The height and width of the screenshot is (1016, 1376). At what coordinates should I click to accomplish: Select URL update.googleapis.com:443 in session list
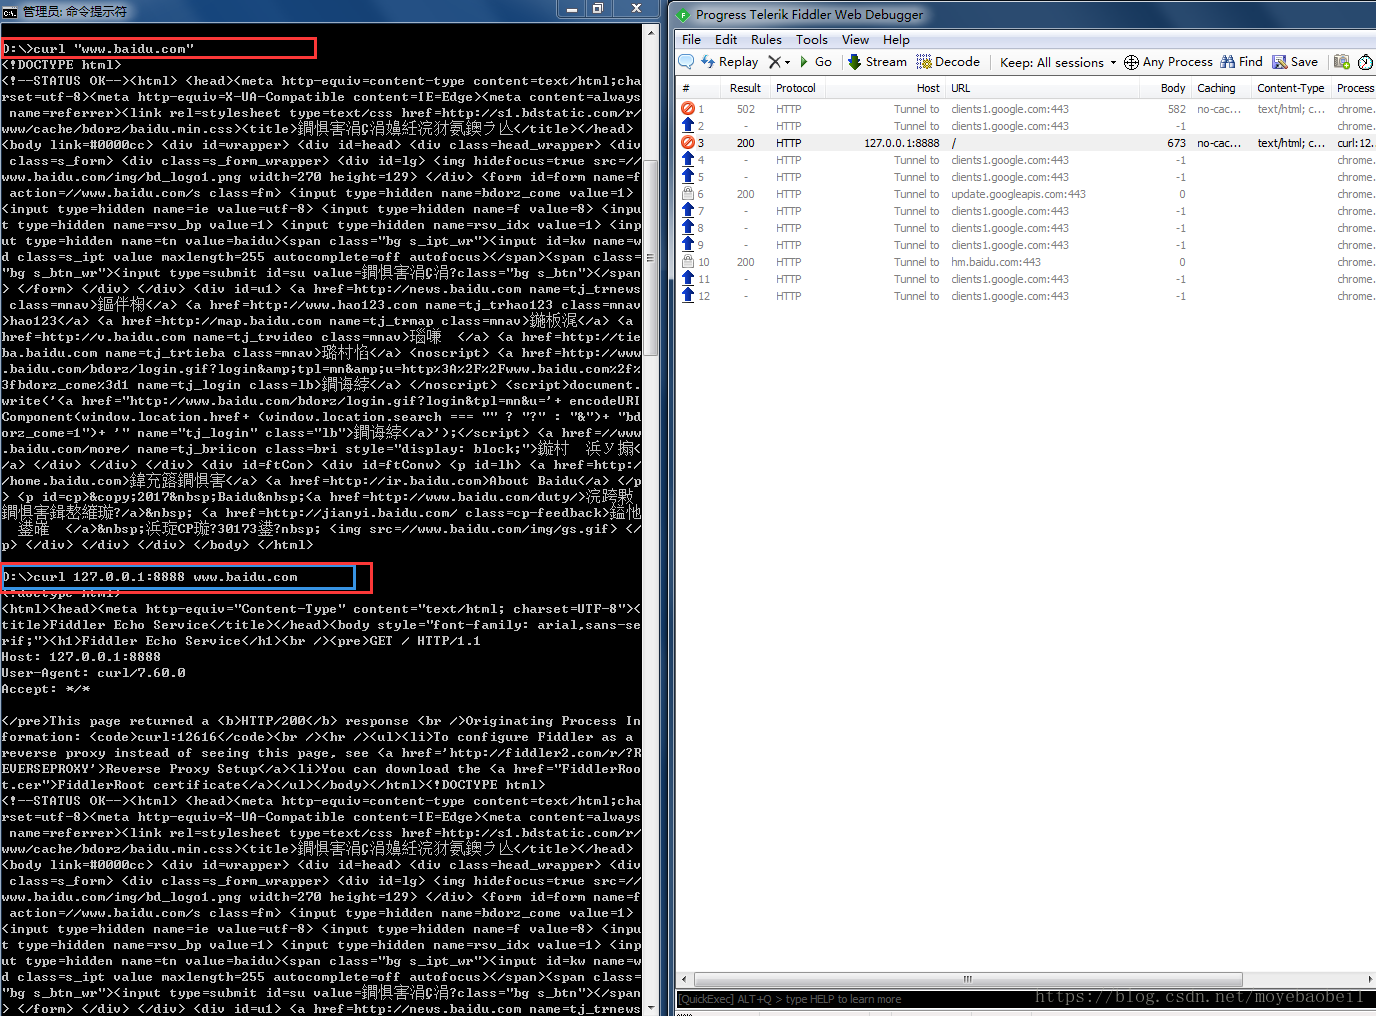1018,194
